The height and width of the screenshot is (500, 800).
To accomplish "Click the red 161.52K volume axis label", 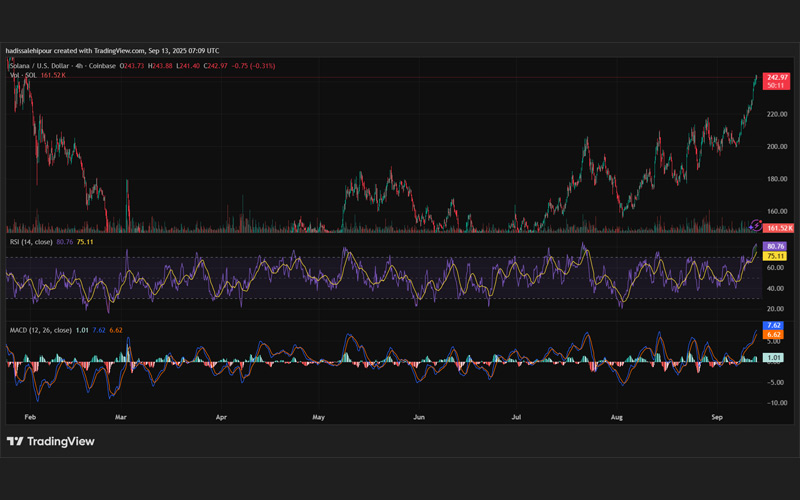I will coord(779,228).
